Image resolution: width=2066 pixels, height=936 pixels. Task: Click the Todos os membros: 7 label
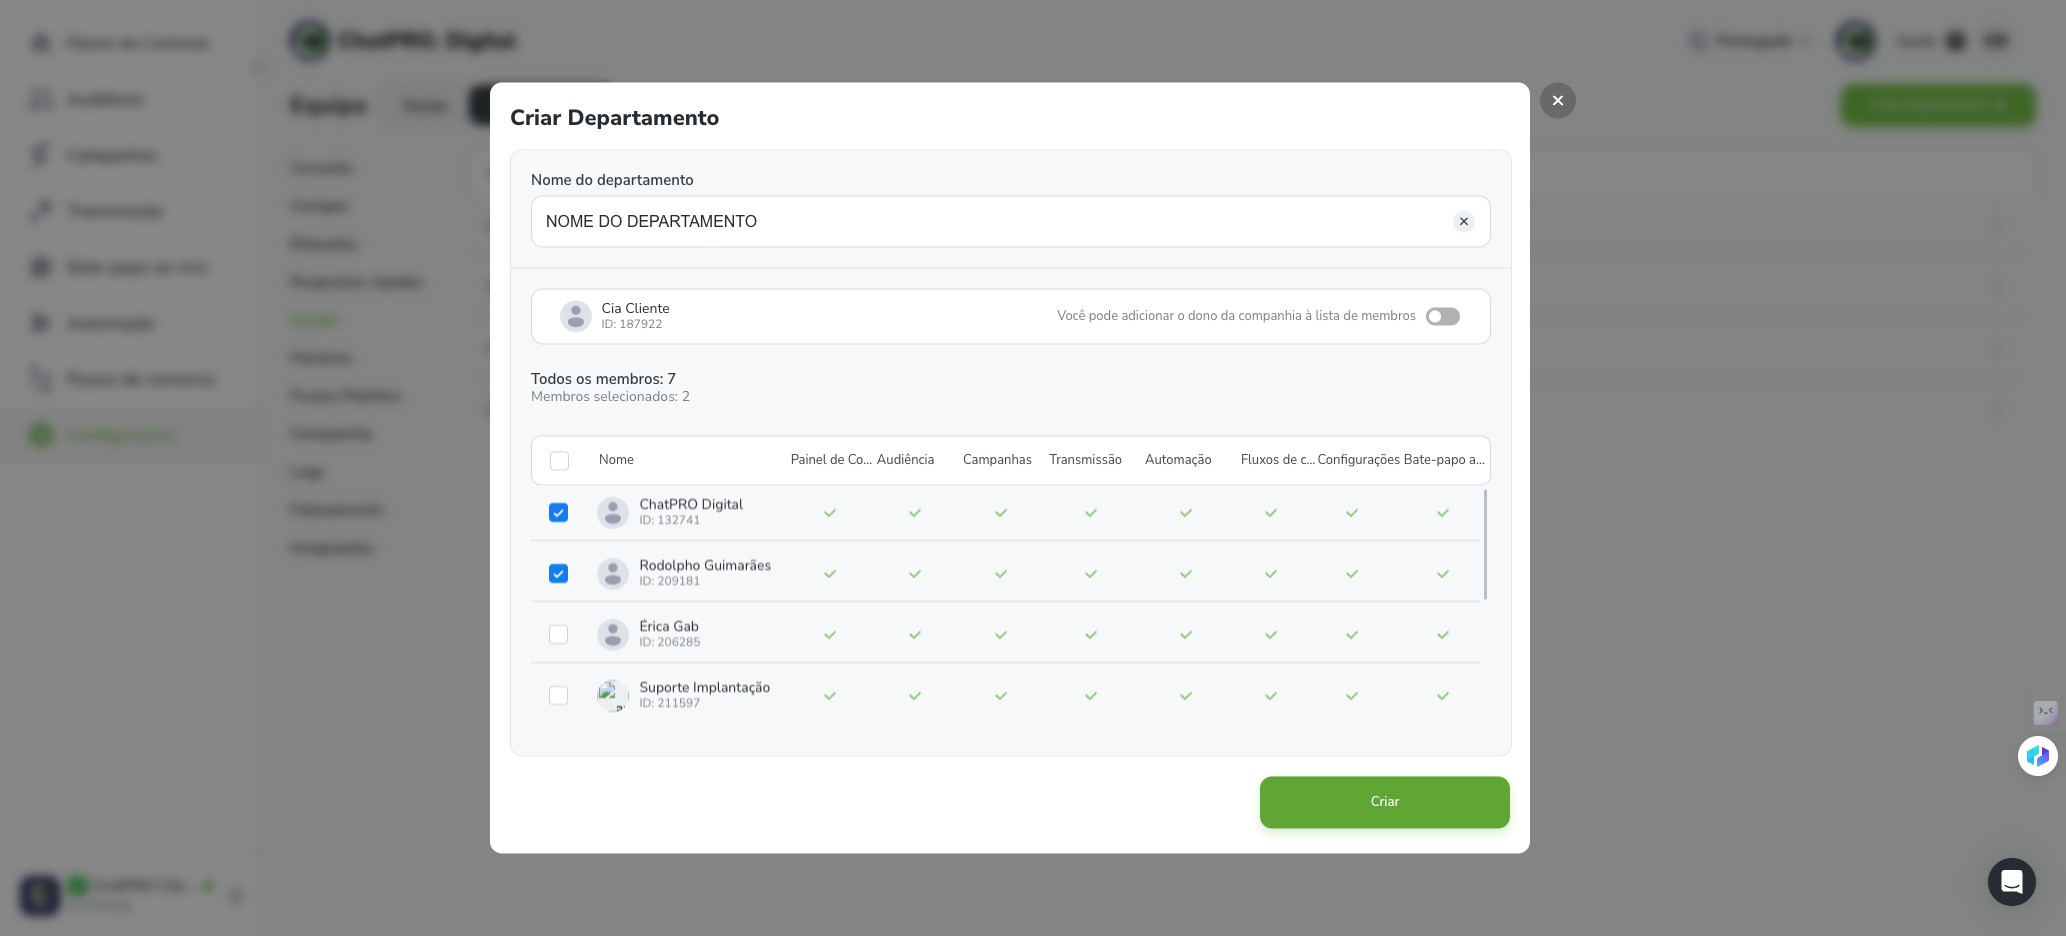pos(603,379)
